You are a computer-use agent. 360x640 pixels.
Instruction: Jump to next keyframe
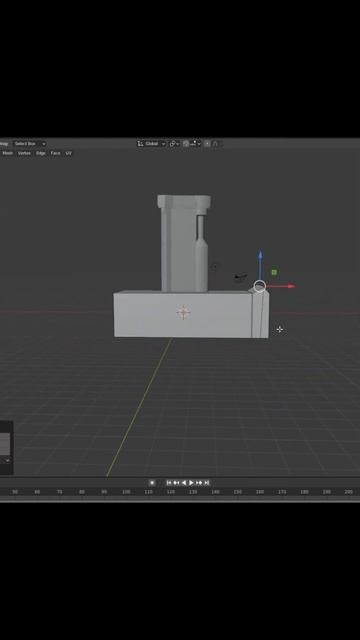point(199,482)
